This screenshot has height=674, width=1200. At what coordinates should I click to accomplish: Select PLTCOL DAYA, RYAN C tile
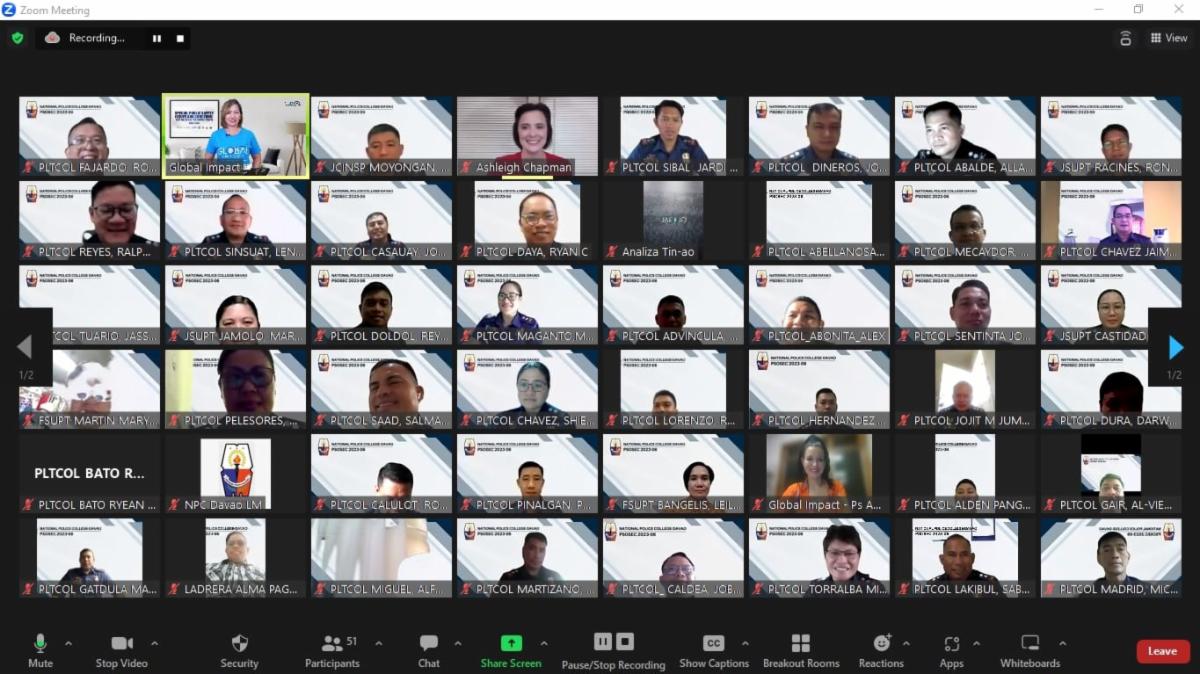point(527,220)
